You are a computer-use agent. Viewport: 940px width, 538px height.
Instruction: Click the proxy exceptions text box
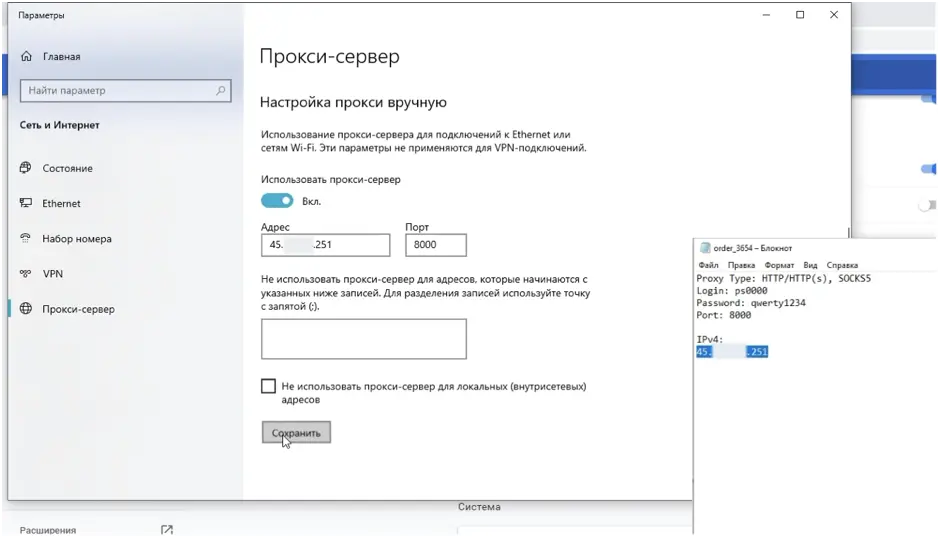(364, 339)
